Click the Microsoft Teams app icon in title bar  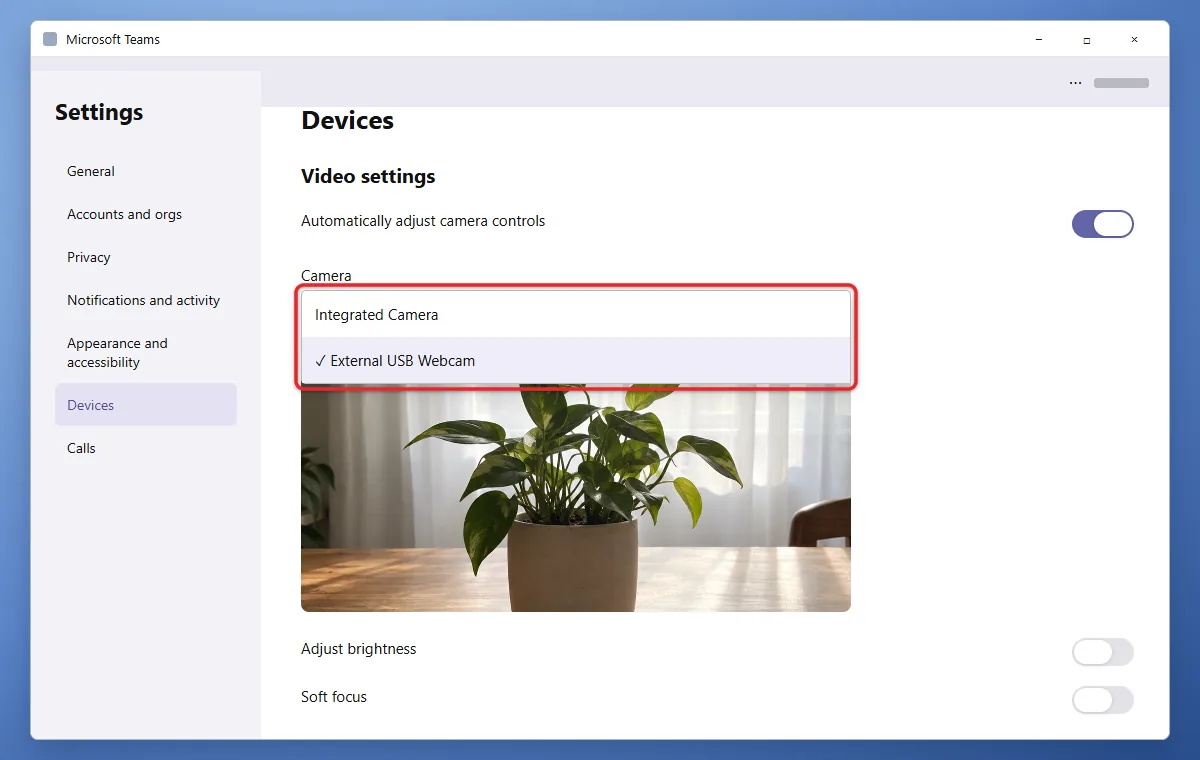point(50,39)
